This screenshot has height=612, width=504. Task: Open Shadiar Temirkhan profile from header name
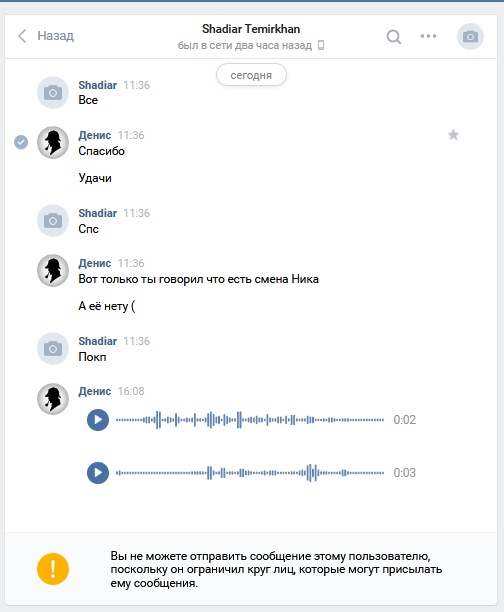[x=251, y=29]
